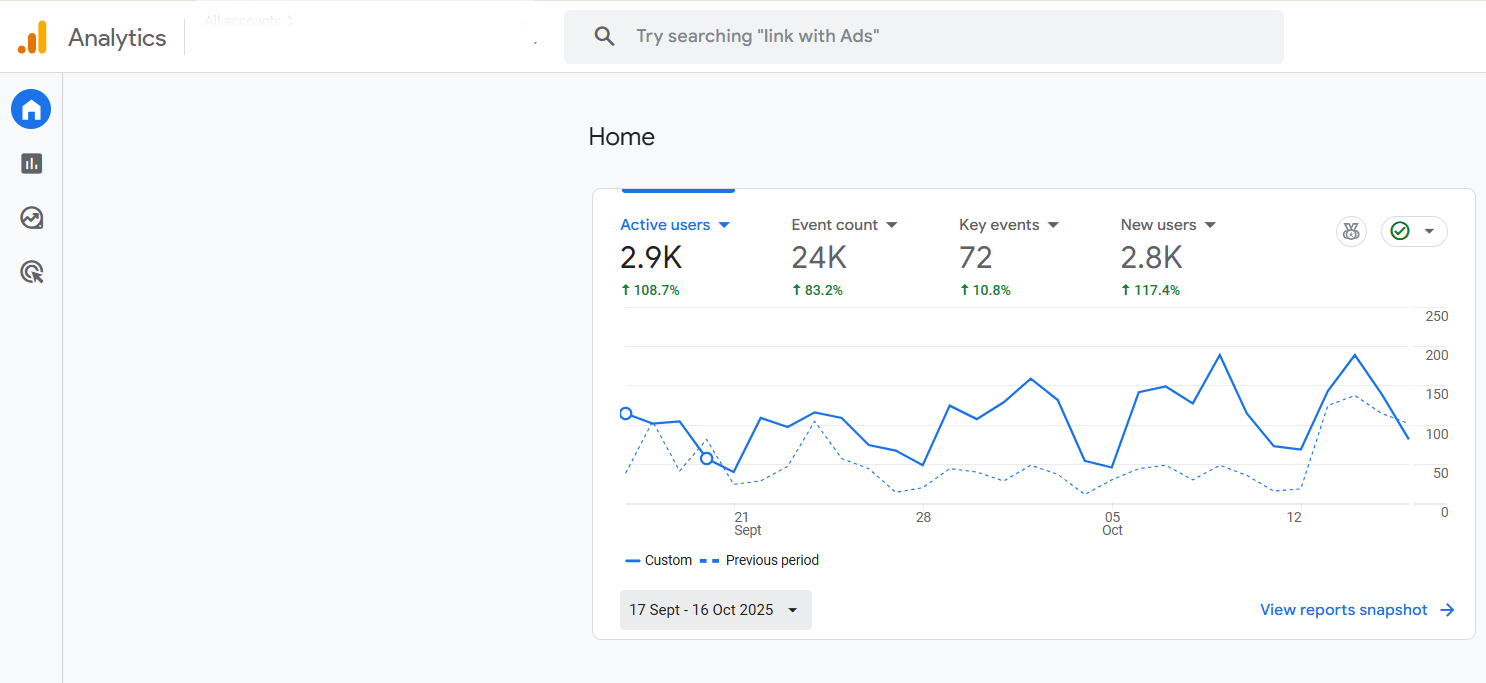Click the Custom legend entry
1486x683 pixels.
point(658,561)
